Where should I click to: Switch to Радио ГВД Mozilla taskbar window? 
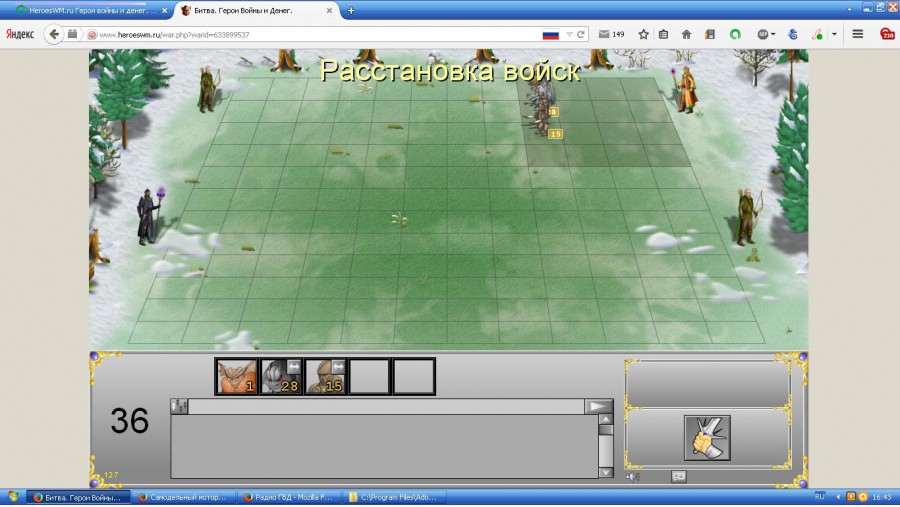[289, 497]
